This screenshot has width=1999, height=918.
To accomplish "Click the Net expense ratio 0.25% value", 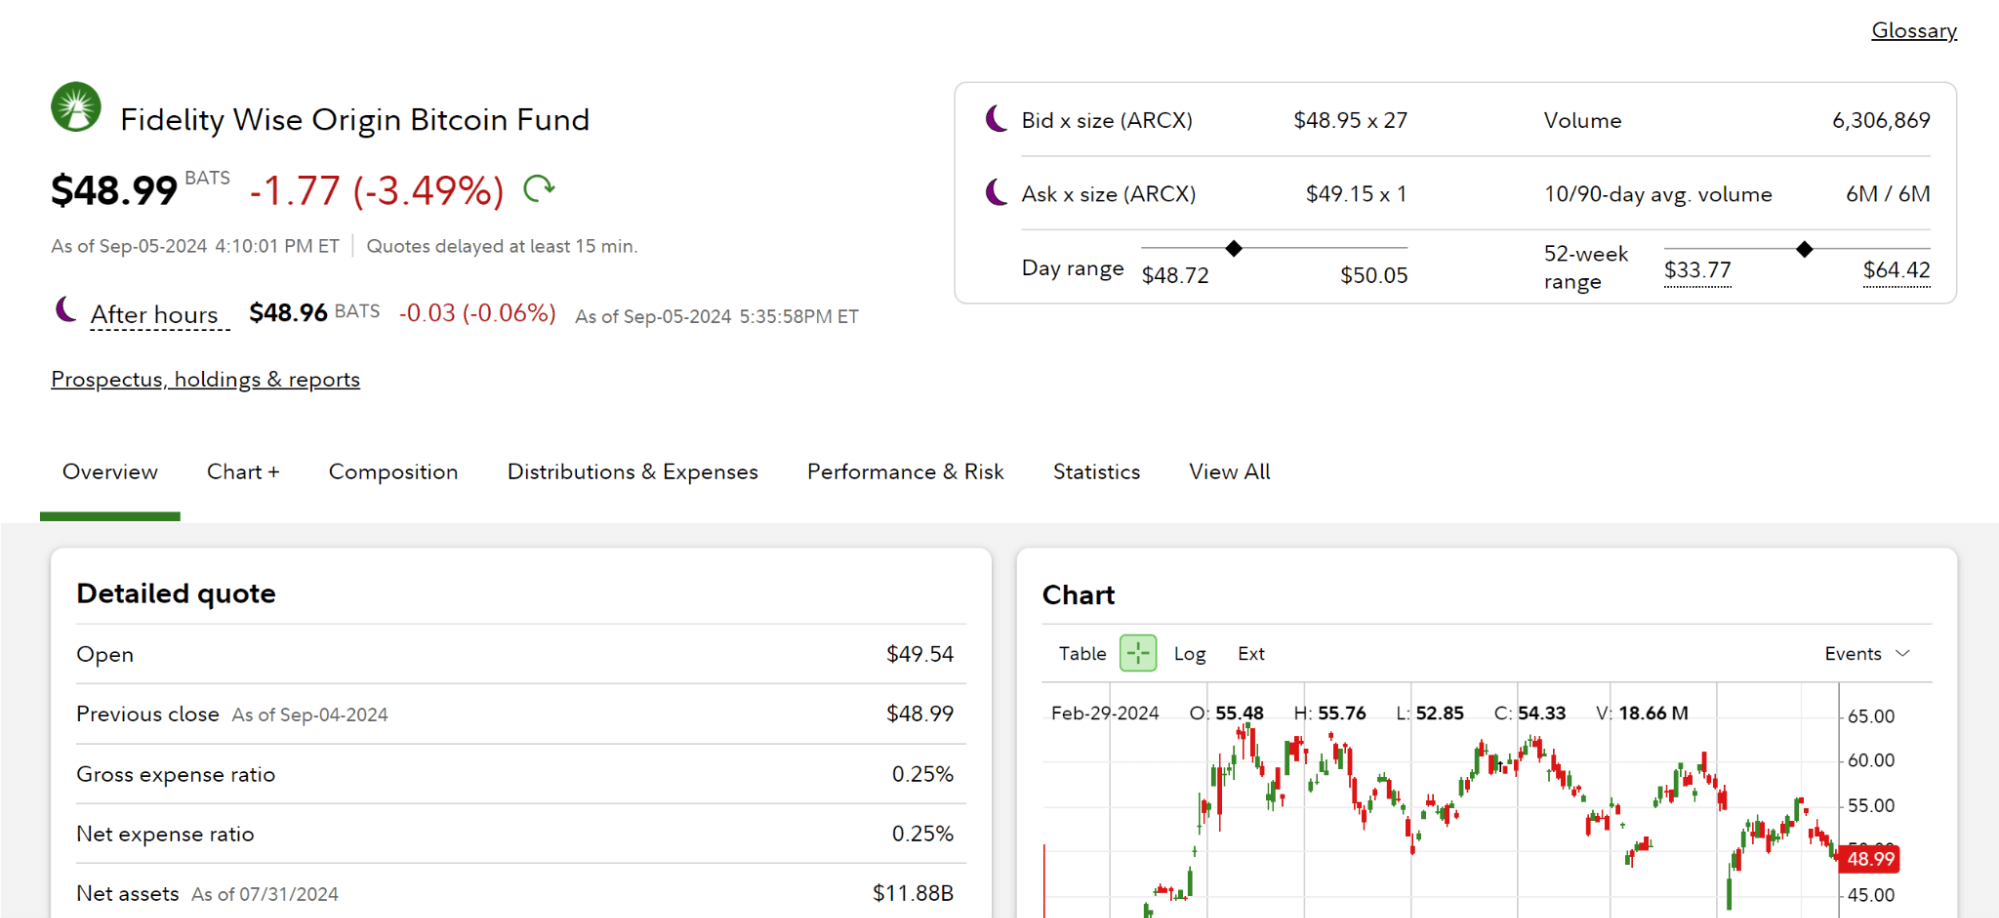I will pos(923,834).
